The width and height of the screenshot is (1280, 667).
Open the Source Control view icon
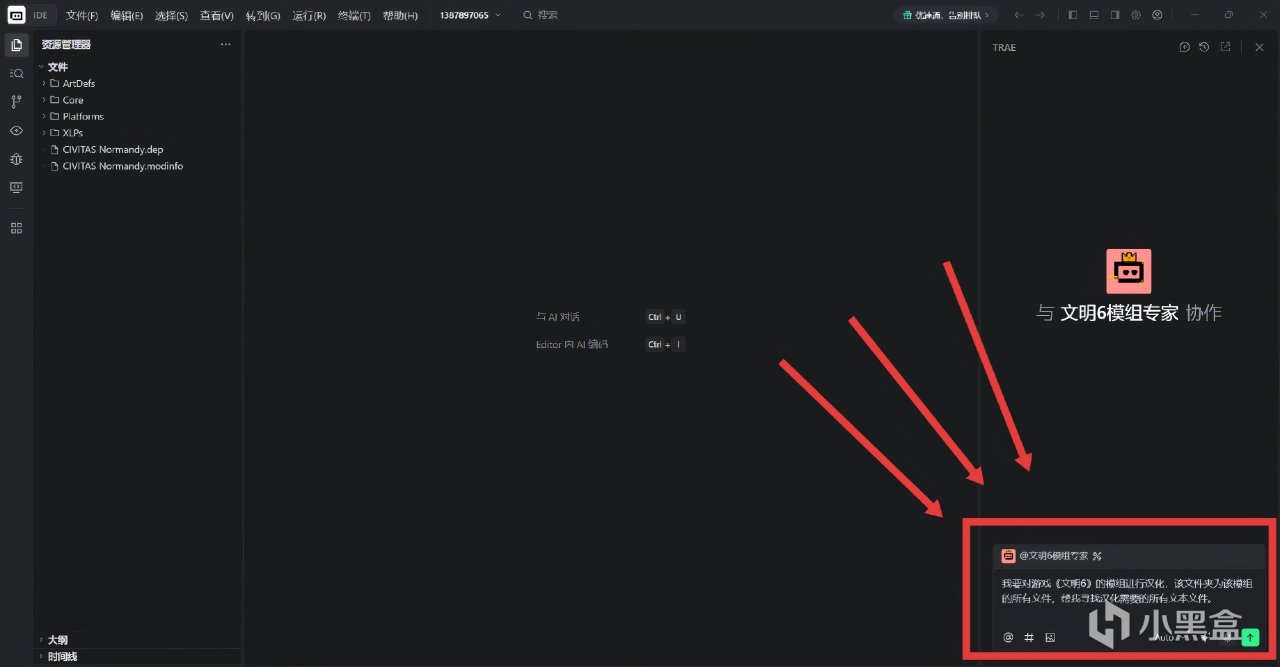click(16, 102)
